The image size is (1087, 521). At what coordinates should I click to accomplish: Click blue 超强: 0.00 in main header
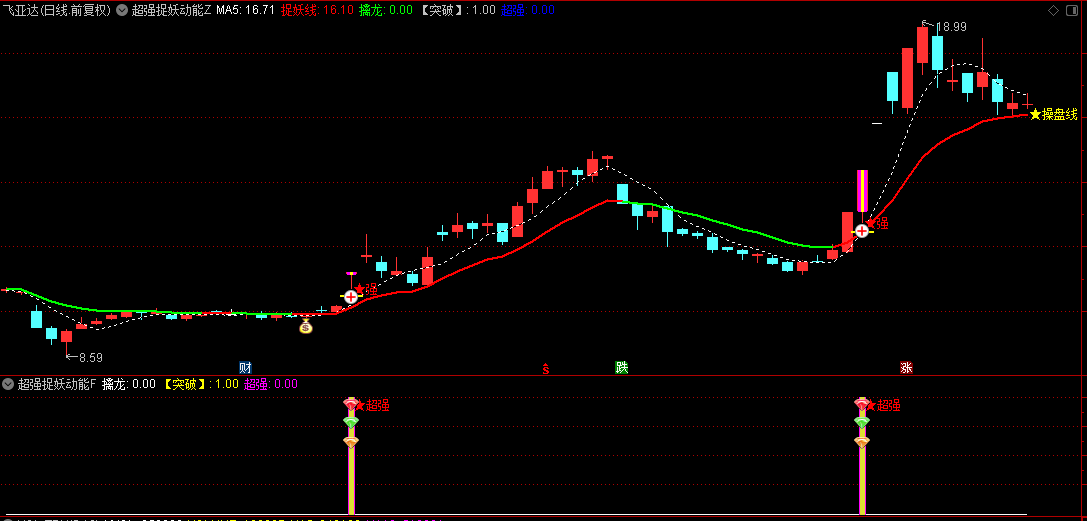pos(528,10)
